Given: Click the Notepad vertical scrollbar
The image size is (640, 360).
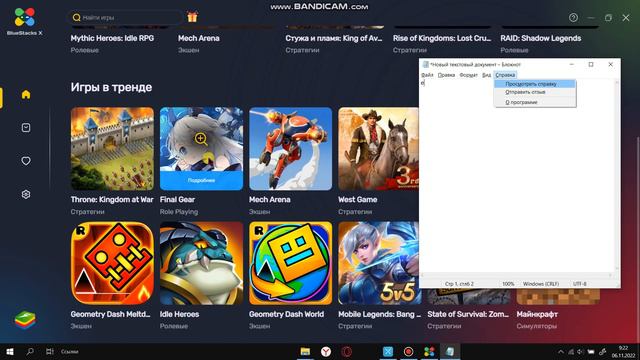Looking at the screenshot, I should click(617, 176).
